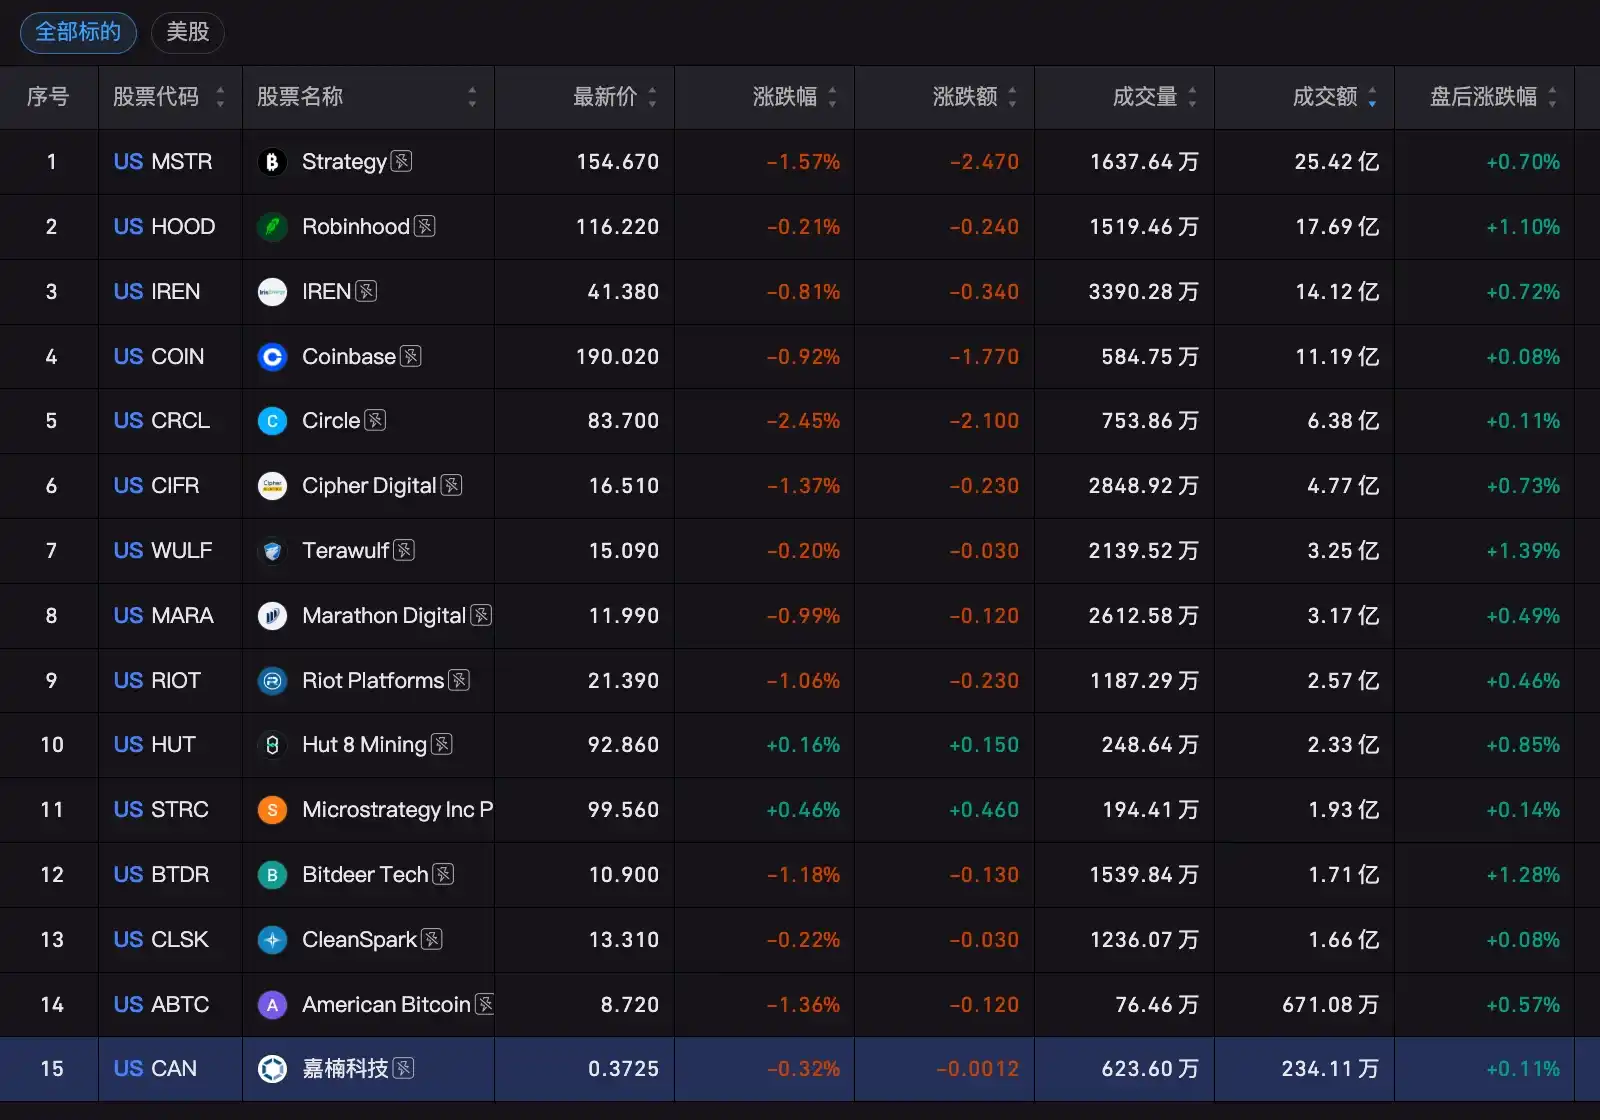Click the badge icon after Strategy name
This screenshot has height=1120, width=1600.
pos(402,161)
